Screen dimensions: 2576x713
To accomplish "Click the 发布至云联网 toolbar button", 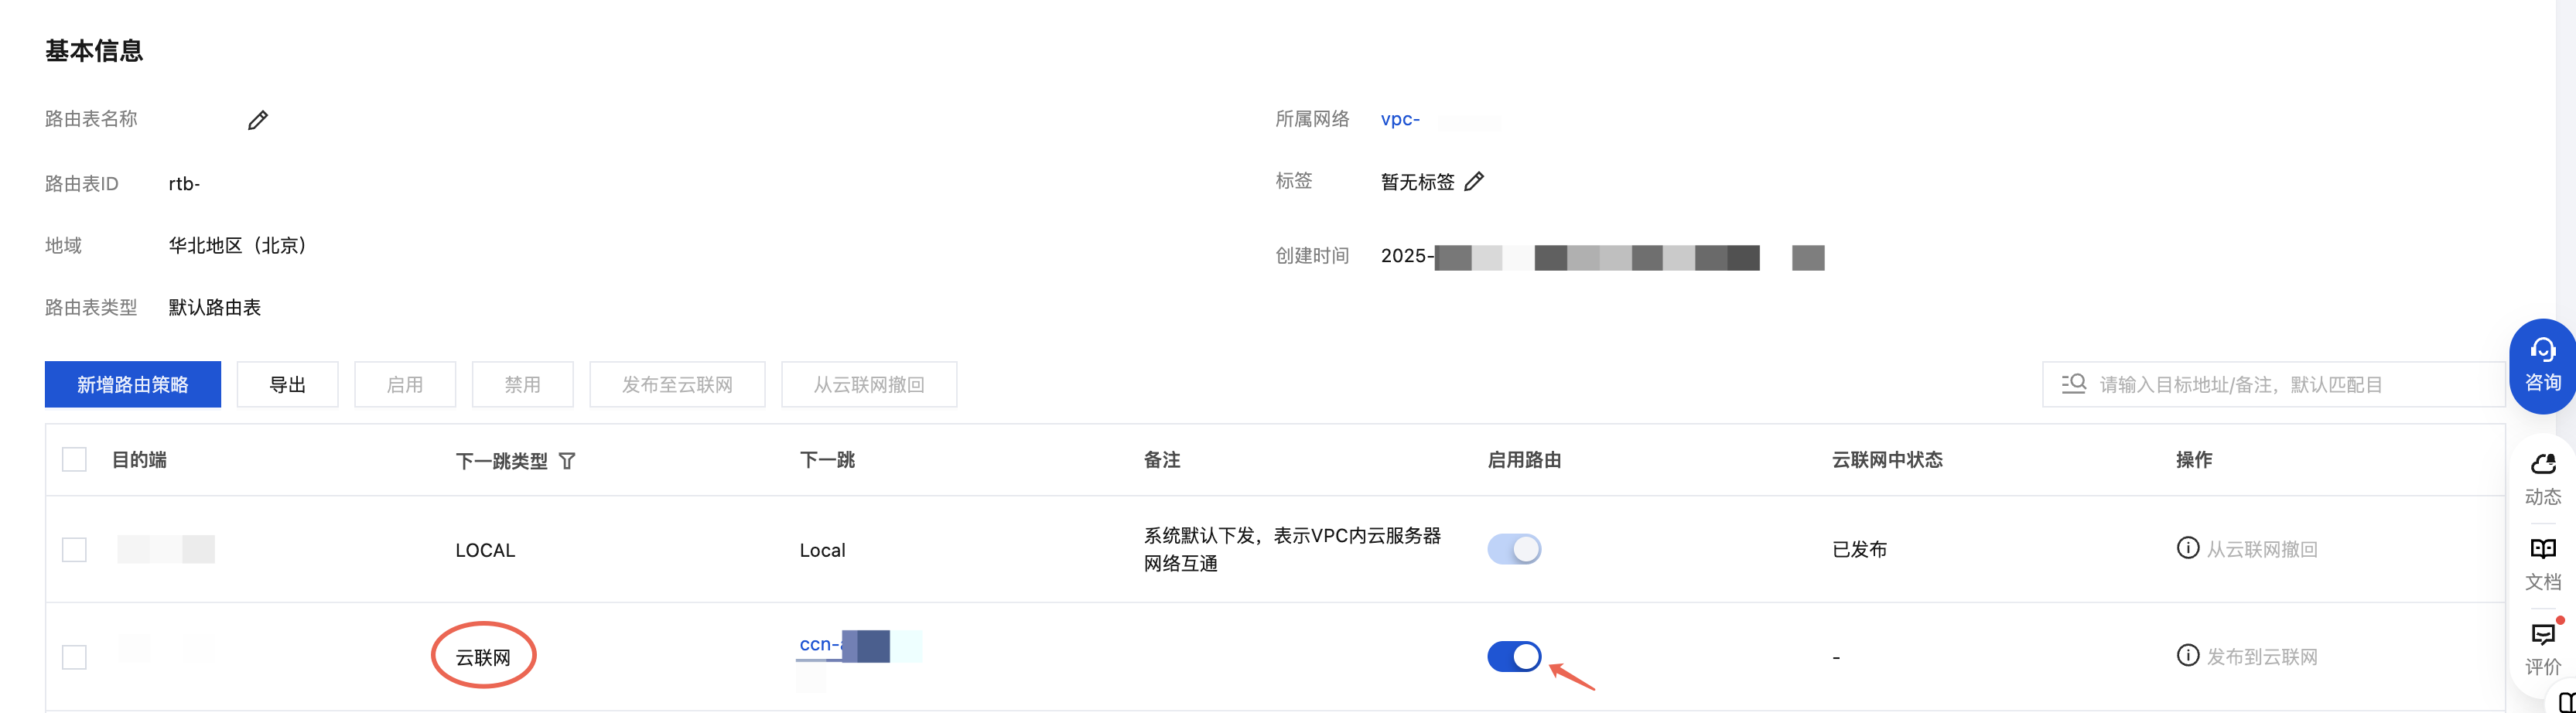I will [677, 385].
